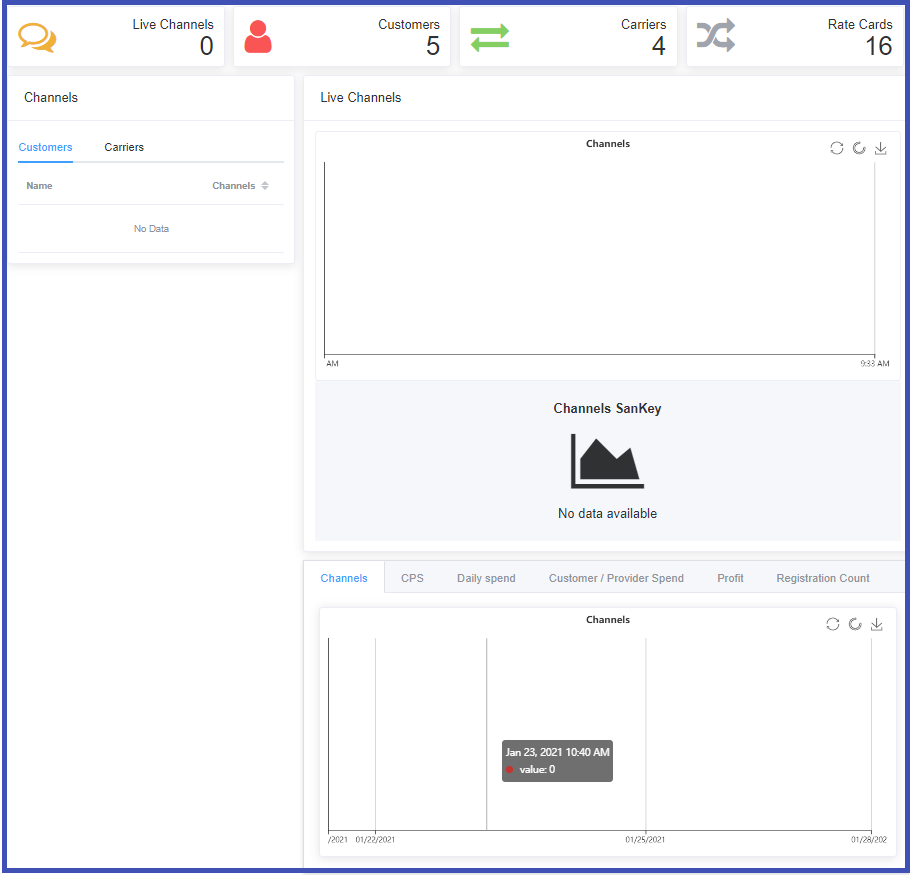Image resolution: width=910 pixels, height=875 pixels.
Task: Click restore icon in Live Channels chart
Action: (x=859, y=149)
